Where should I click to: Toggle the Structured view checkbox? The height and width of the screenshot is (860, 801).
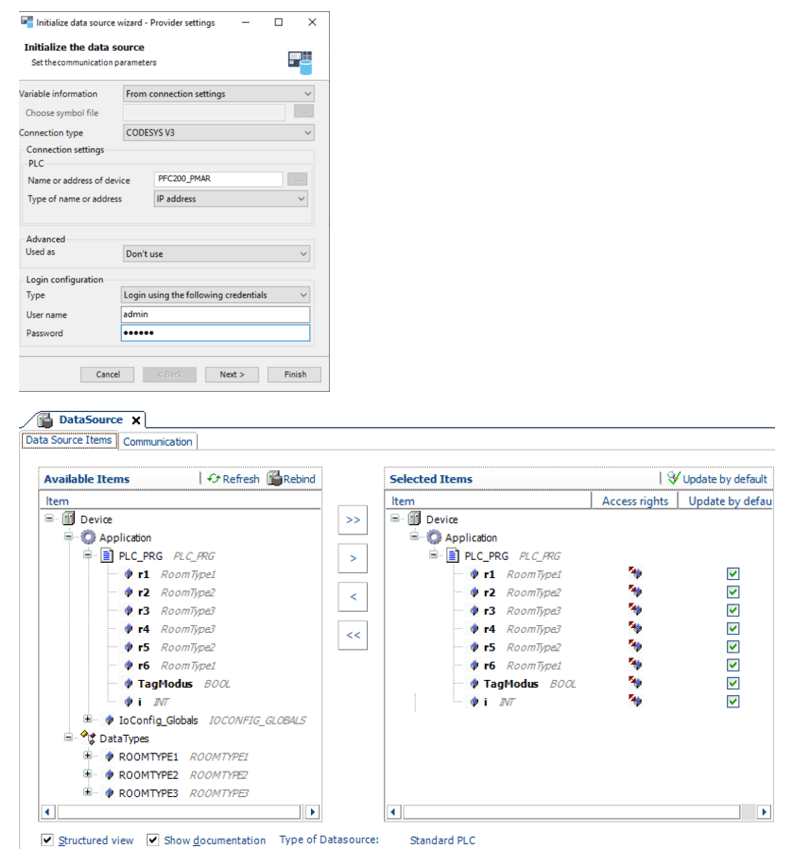point(48,840)
